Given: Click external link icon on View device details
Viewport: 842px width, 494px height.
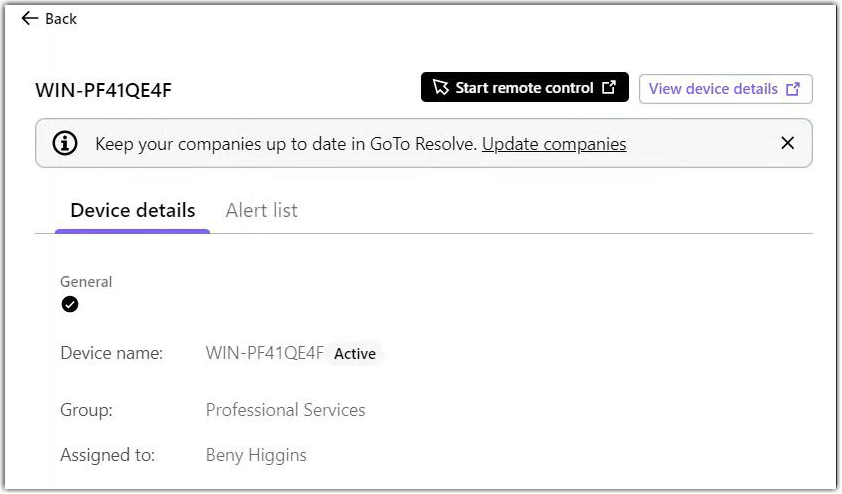Looking at the screenshot, I should point(793,89).
